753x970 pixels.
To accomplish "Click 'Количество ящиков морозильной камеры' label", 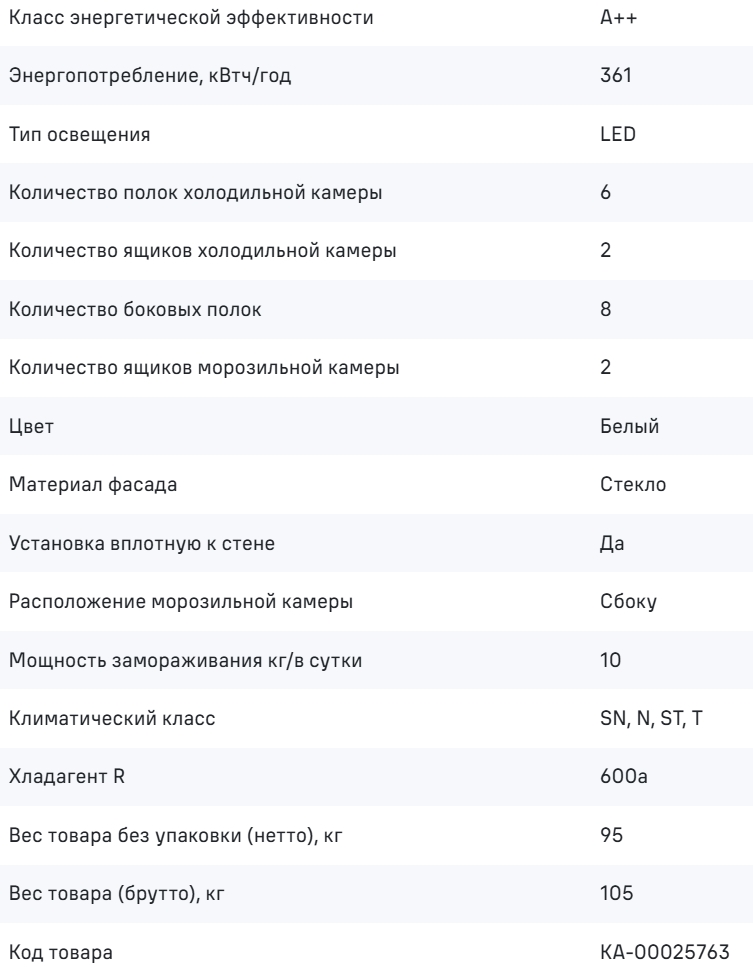I will [x=204, y=367].
